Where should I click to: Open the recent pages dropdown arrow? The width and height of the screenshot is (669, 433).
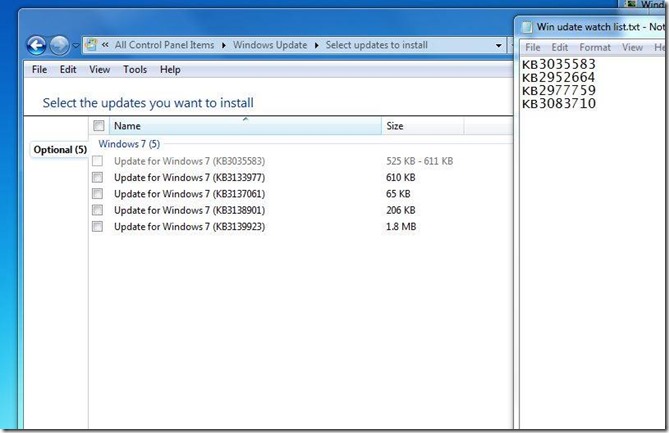pos(75,46)
